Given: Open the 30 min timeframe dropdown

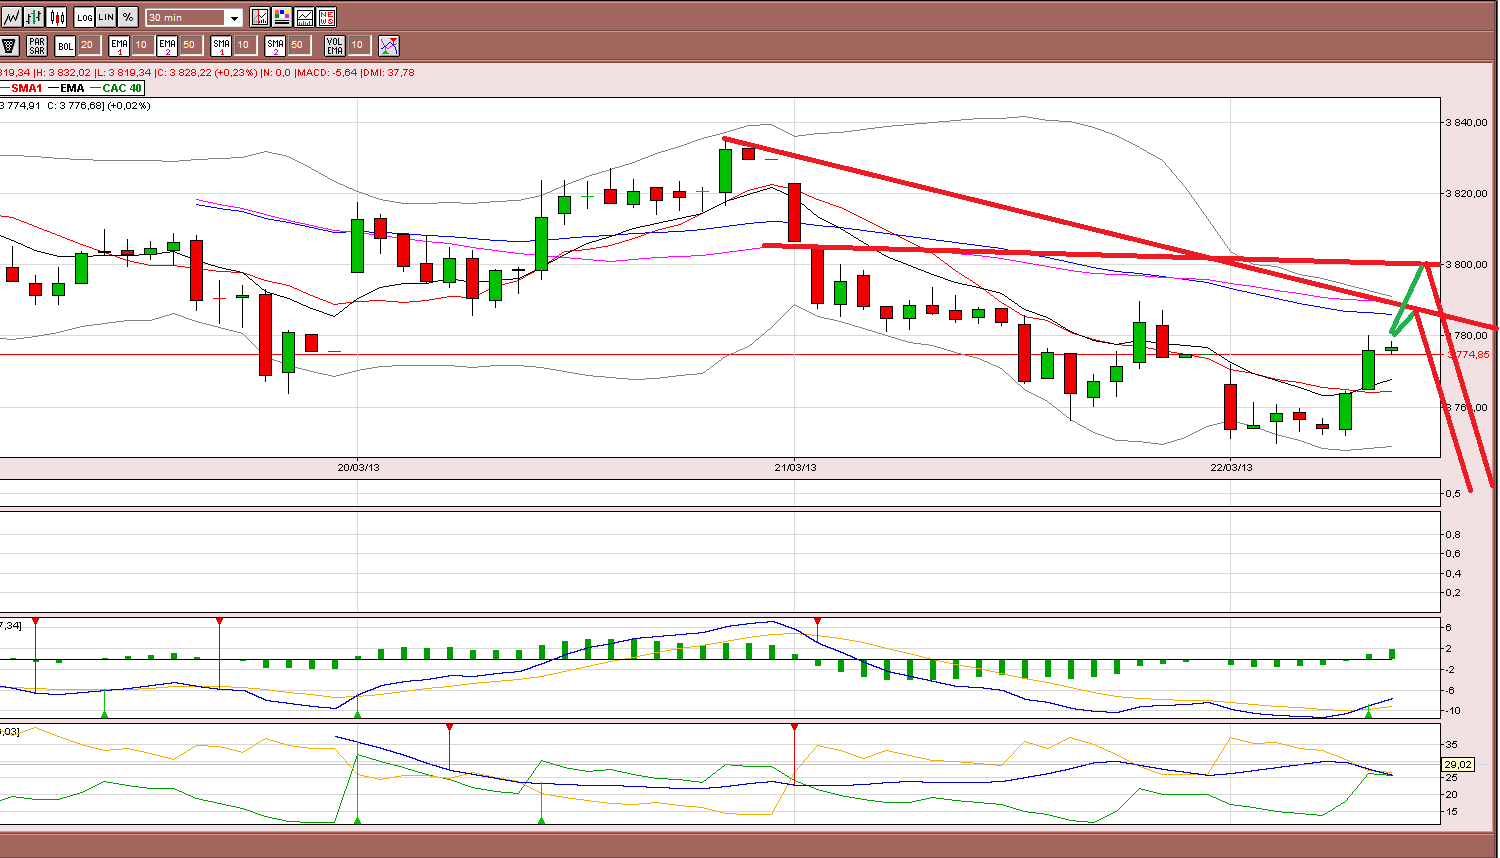Looking at the screenshot, I should coord(194,17).
